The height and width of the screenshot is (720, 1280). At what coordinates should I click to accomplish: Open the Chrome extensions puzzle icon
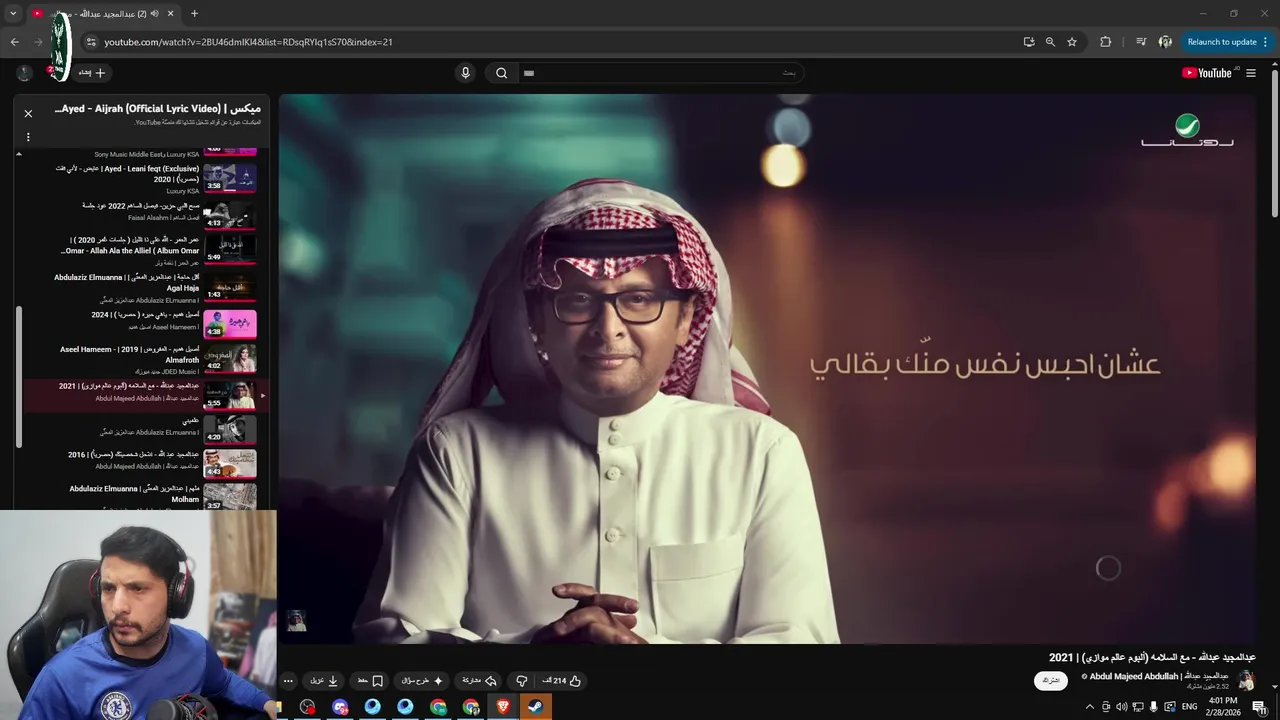pyautogui.click(x=1105, y=42)
